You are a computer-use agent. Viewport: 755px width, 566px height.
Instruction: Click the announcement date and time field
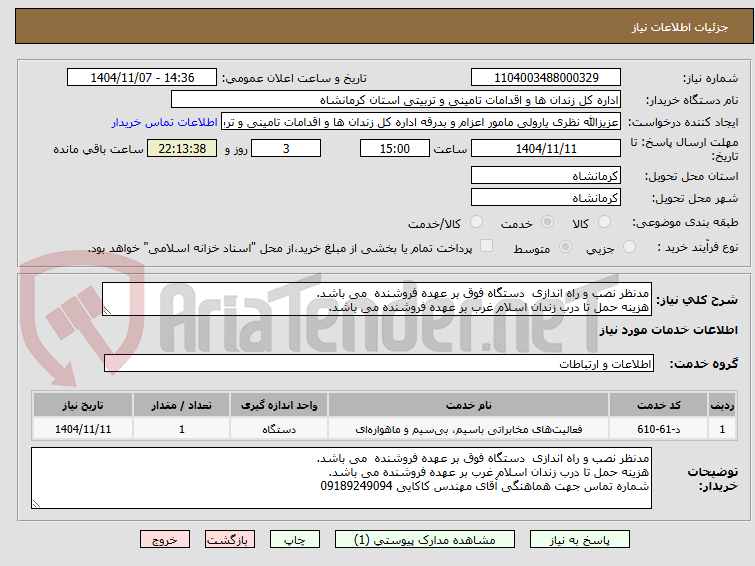tap(142, 78)
